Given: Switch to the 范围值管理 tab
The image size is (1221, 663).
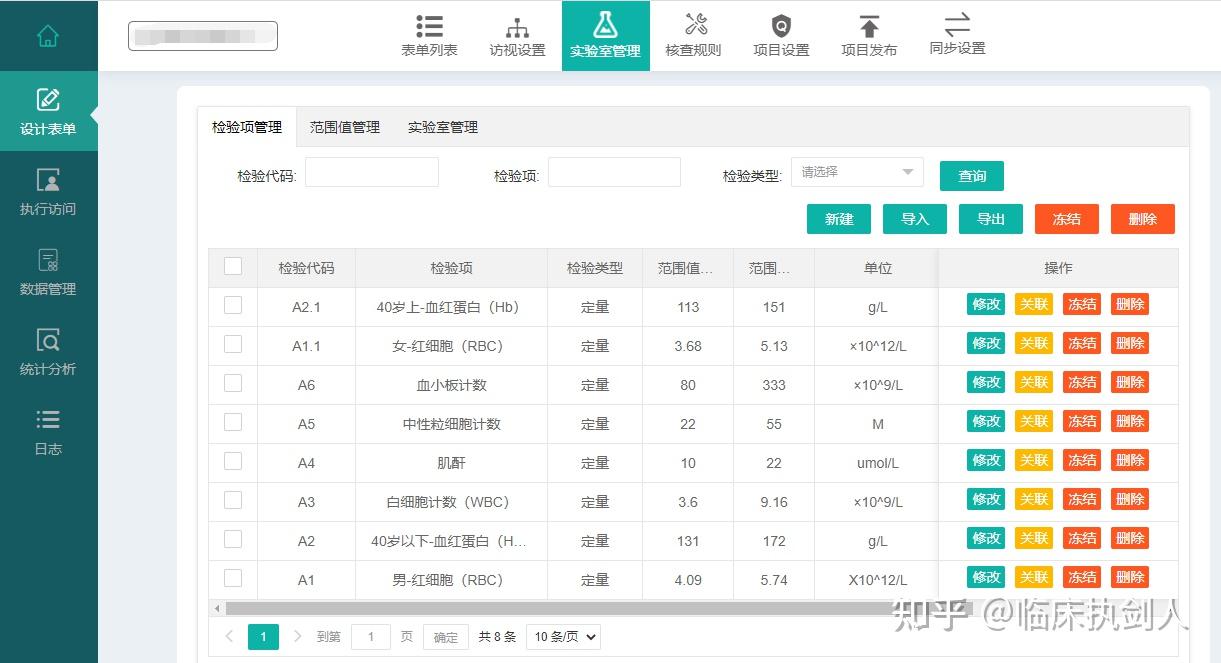Looking at the screenshot, I should click(x=344, y=128).
